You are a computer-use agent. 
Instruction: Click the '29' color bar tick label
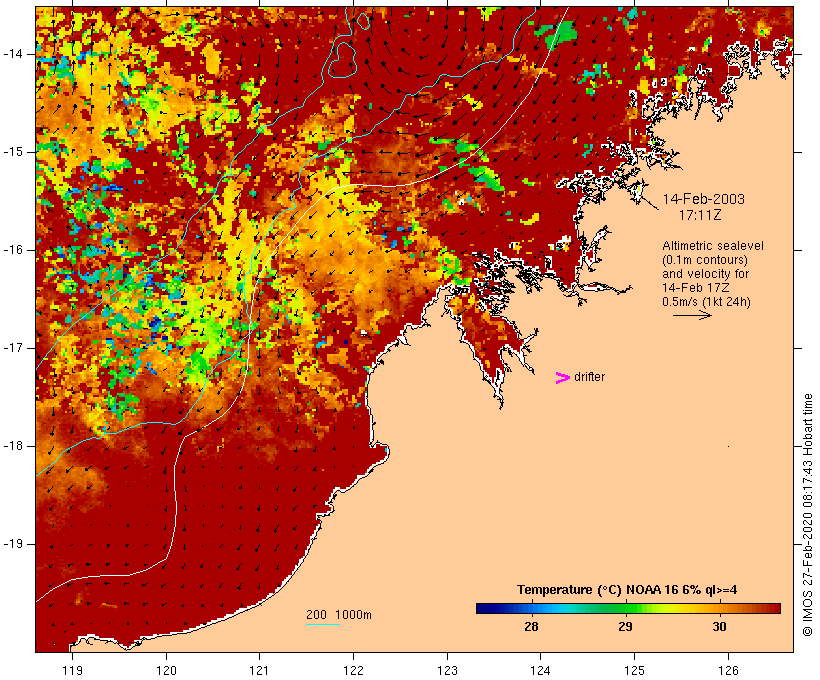coord(625,627)
